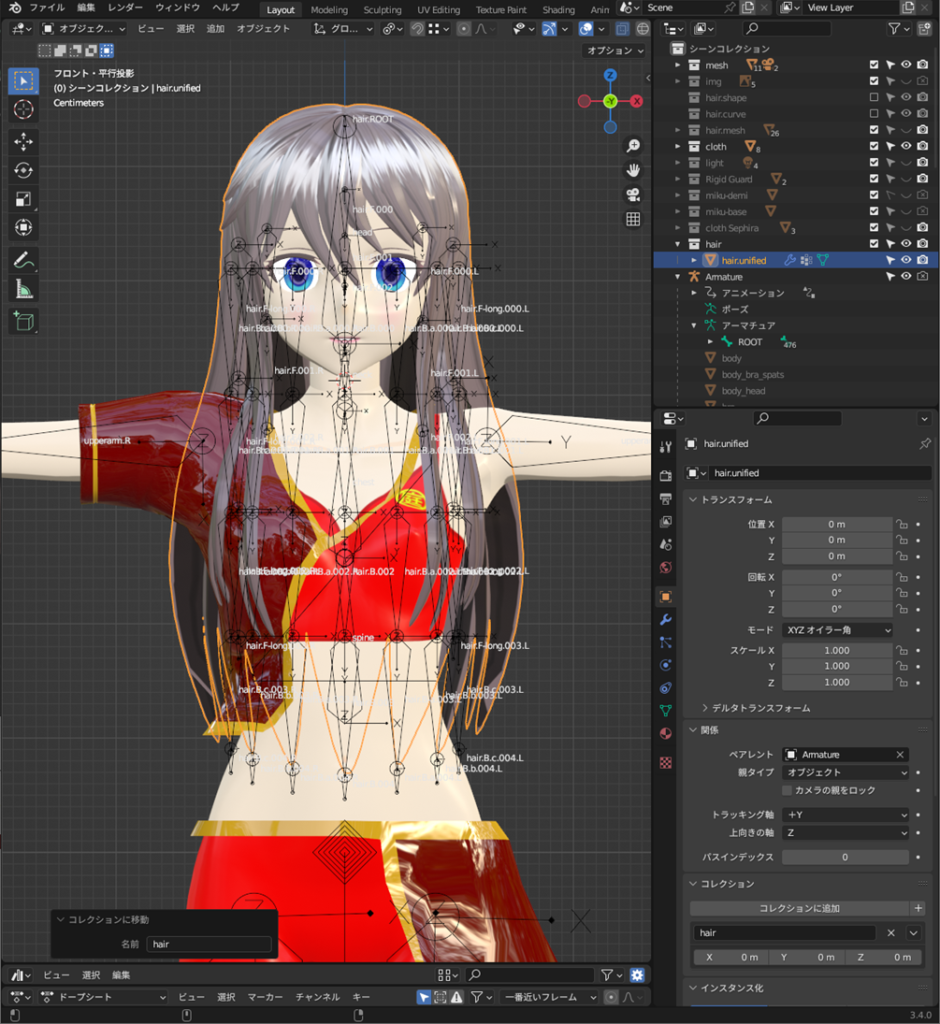940x1024 pixels.
Task: Click the hand pan-view icon
Action: [633, 170]
